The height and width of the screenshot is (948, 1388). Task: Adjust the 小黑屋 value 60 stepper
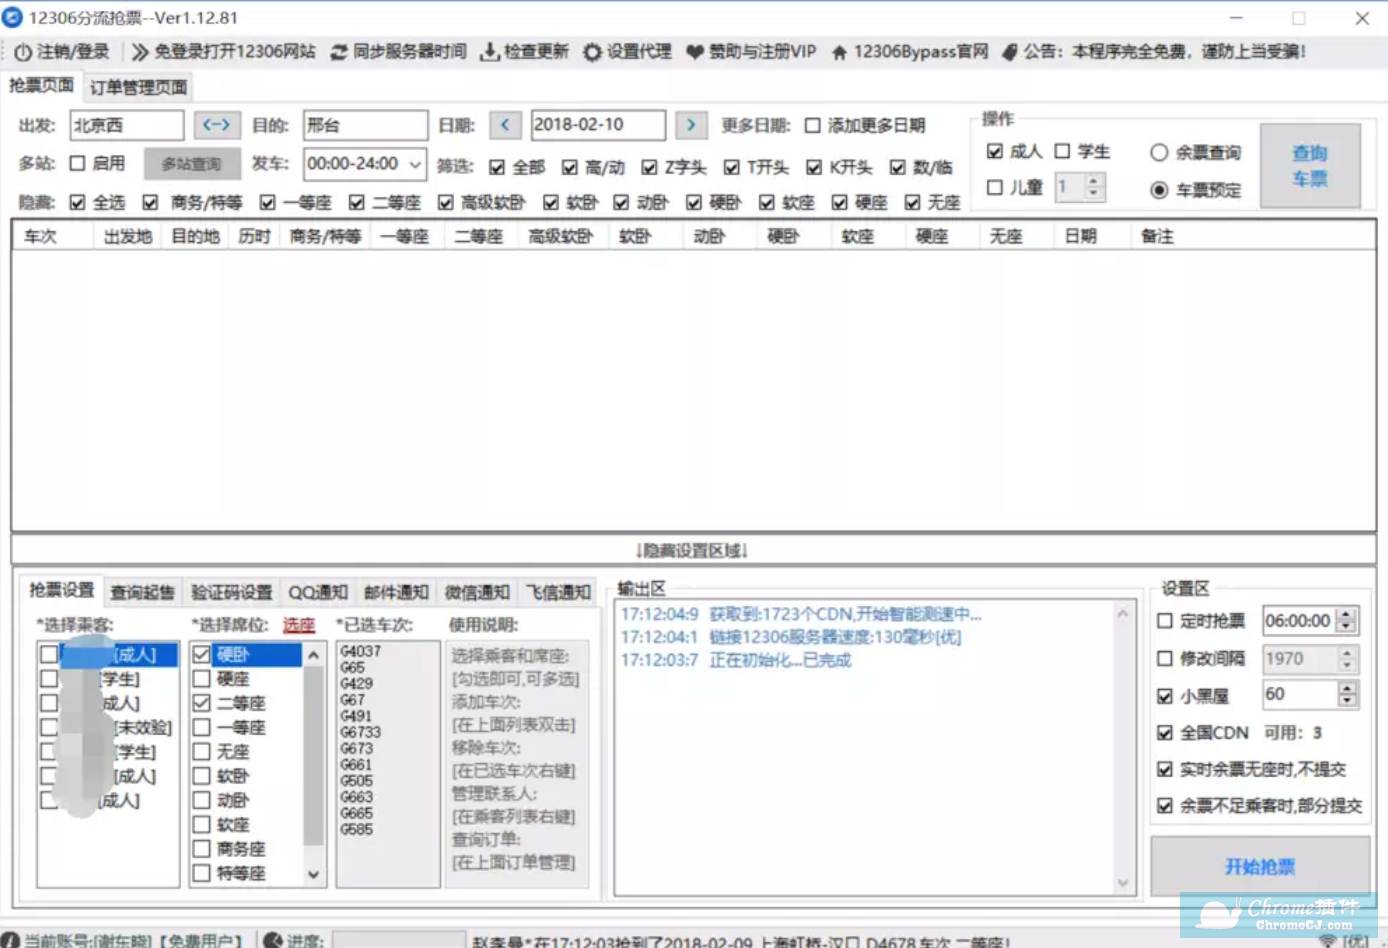[1347, 694]
